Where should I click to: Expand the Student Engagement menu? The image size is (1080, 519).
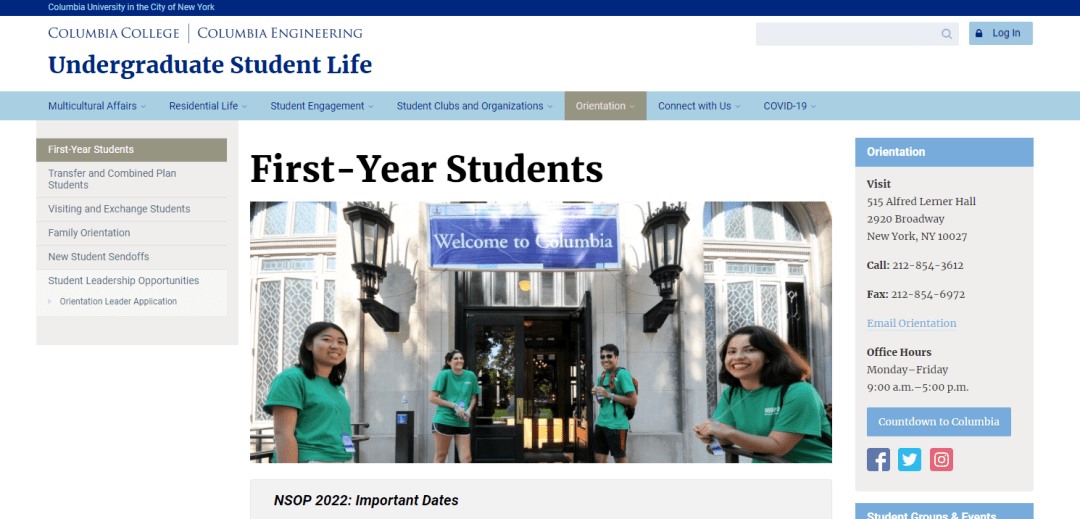click(322, 106)
